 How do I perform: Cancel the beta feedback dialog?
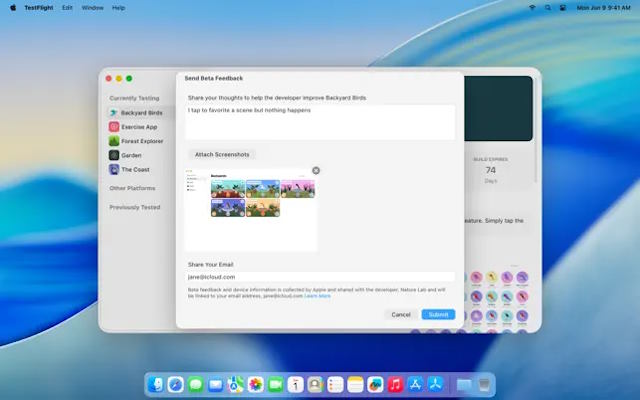click(401, 314)
